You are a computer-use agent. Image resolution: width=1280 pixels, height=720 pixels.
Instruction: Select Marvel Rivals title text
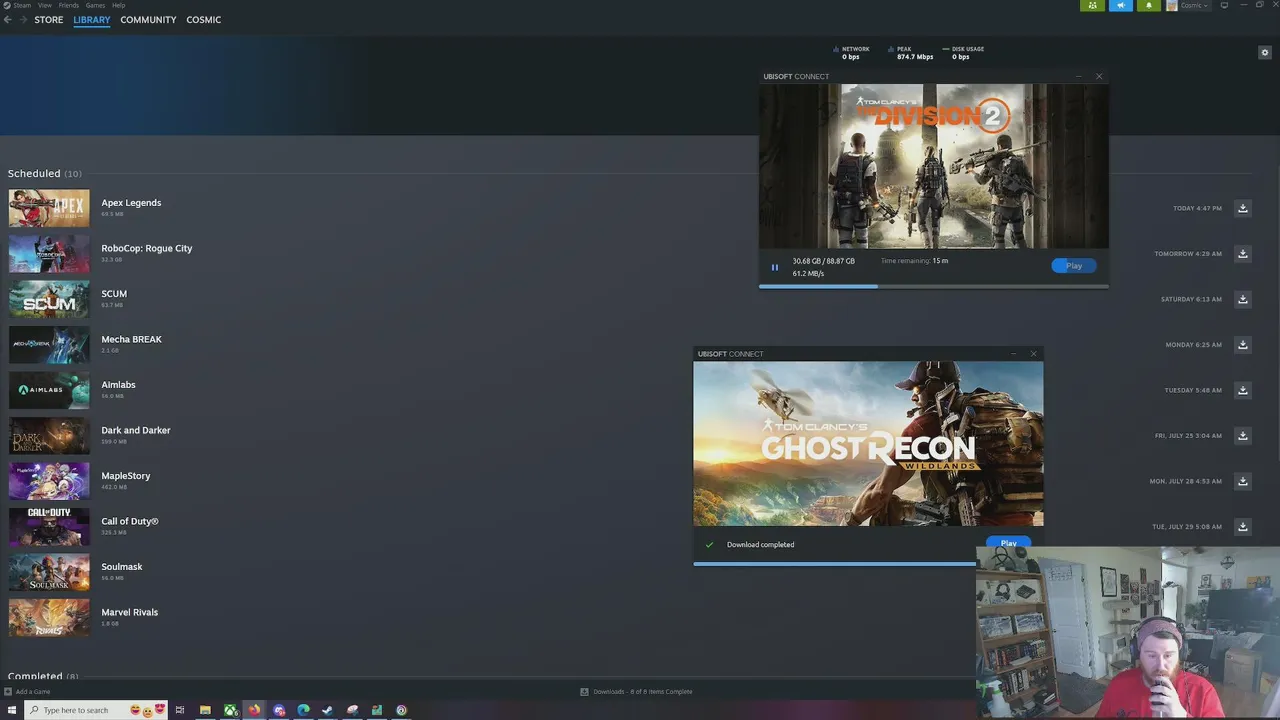pyautogui.click(x=130, y=612)
